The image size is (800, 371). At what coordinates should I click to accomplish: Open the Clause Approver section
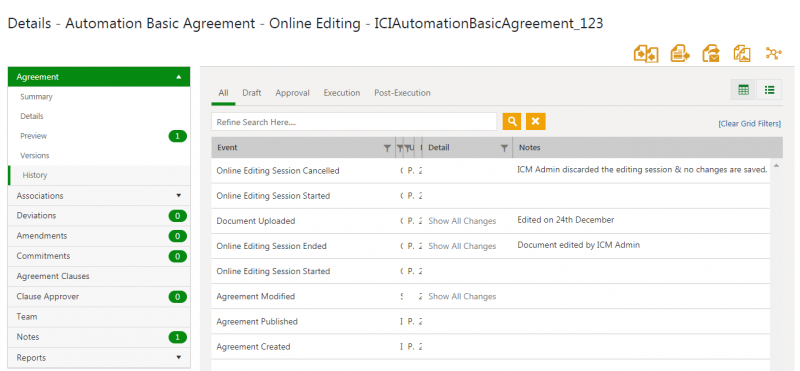[x=99, y=296]
